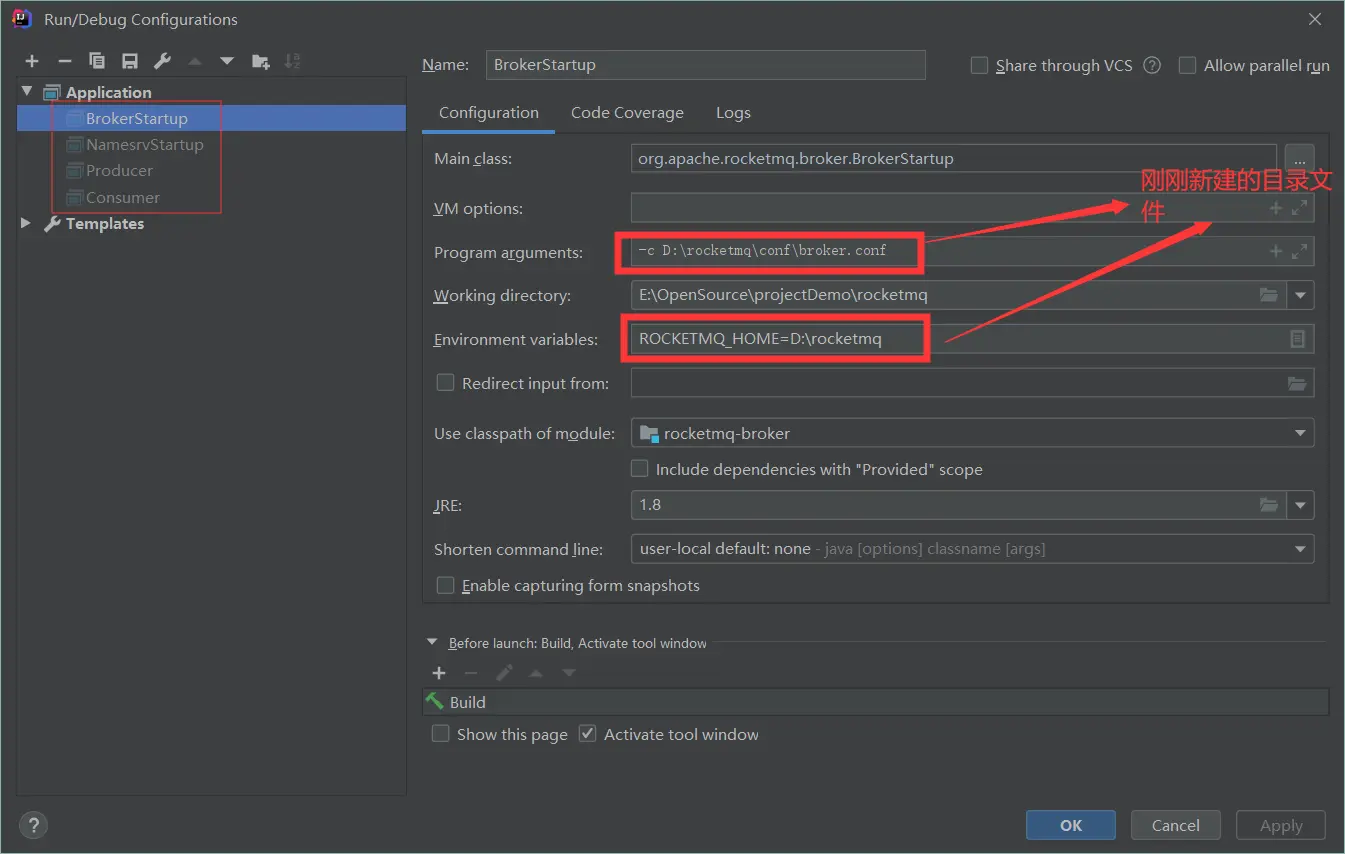The width and height of the screenshot is (1345, 854).
Task: Browse JRE location folder icon
Action: pos(1269,505)
